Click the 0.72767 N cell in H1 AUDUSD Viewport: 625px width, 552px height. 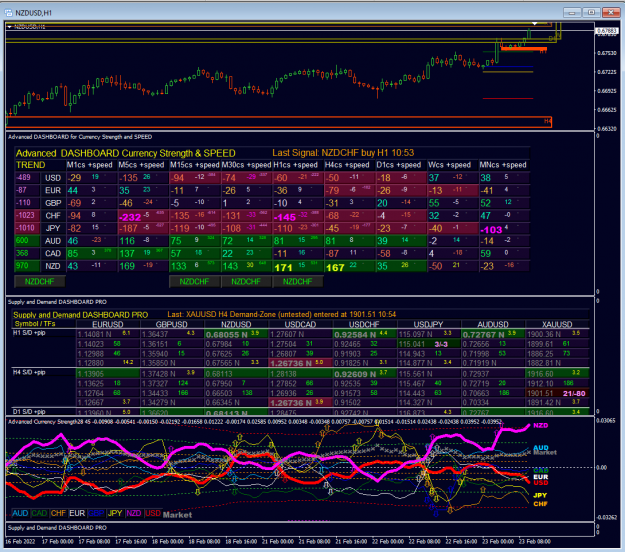point(493,334)
